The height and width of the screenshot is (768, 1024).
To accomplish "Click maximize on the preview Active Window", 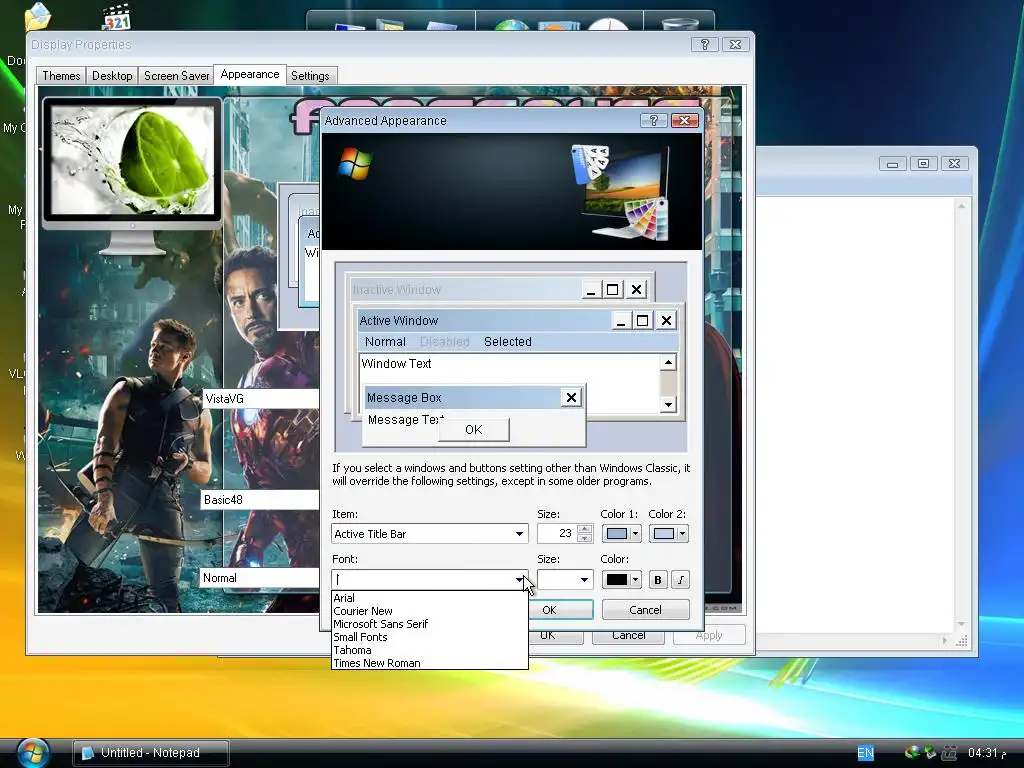I will (x=643, y=321).
